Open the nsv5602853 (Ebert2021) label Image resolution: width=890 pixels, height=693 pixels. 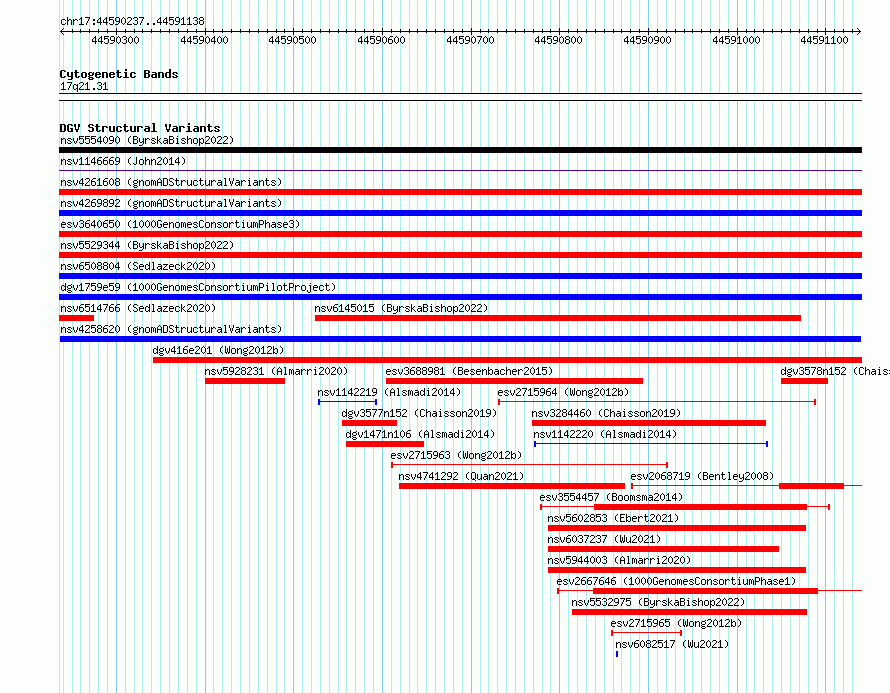[613, 518]
